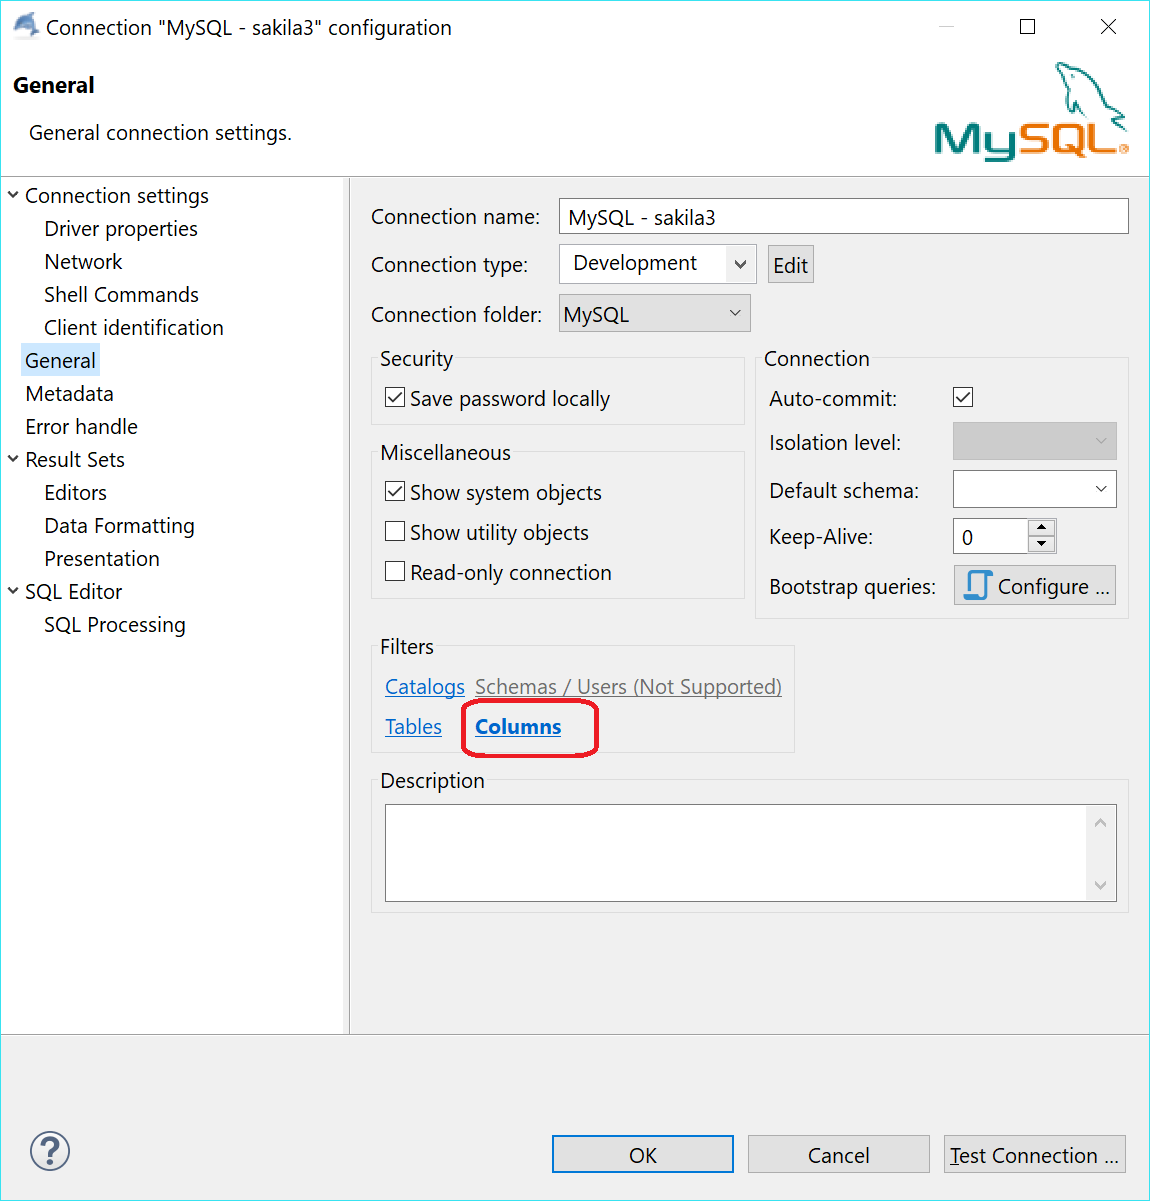Enable Show utility objects
This screenshot has width=1150, height=1201.
pyautogui.click(x=395, y=532)
